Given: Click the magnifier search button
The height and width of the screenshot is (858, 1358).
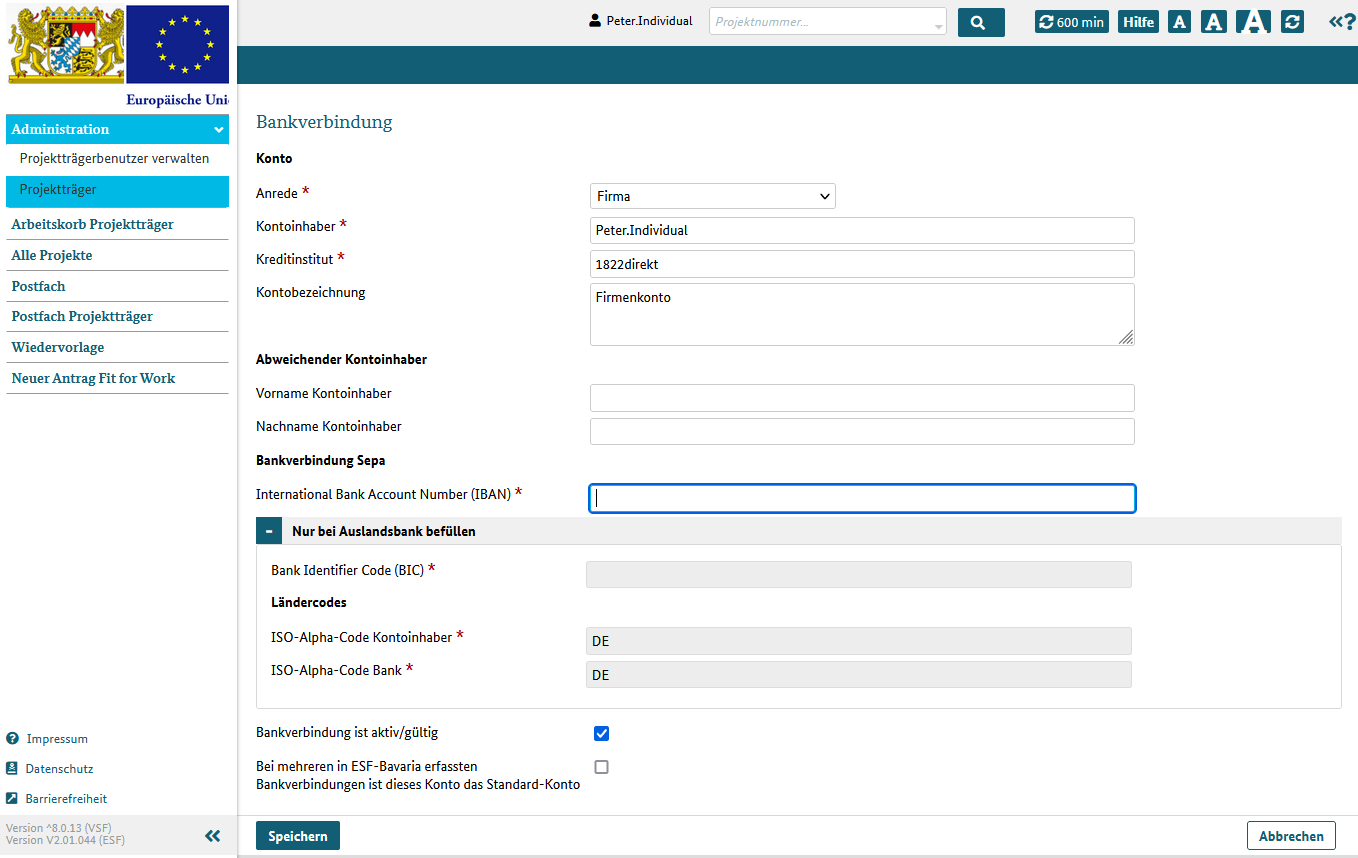Looking at the screenshot, I should pos(981,22).
